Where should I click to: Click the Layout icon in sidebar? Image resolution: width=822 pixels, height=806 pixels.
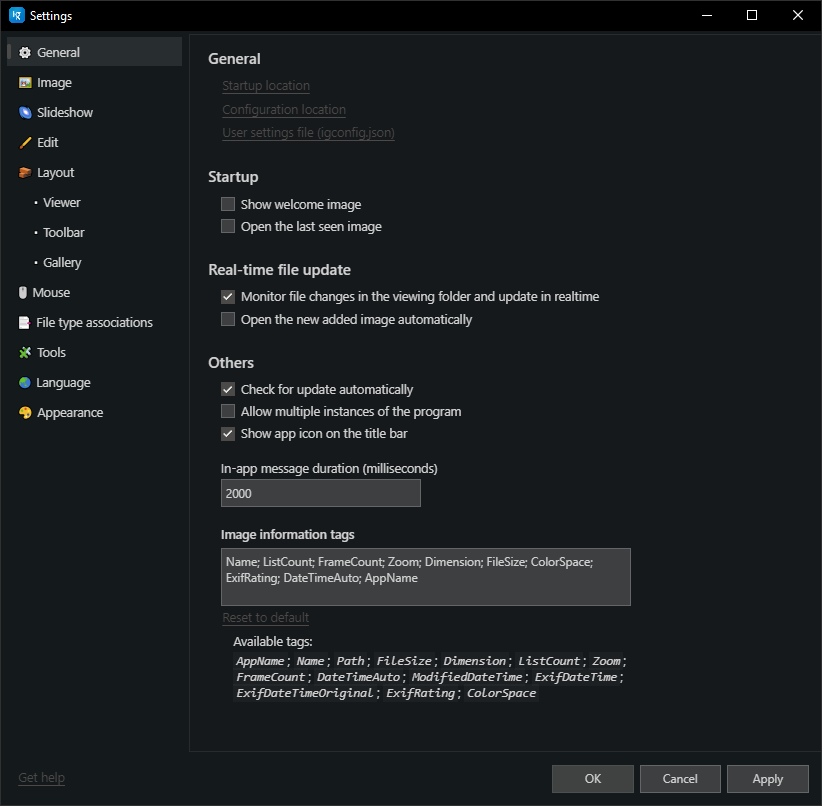25,173
